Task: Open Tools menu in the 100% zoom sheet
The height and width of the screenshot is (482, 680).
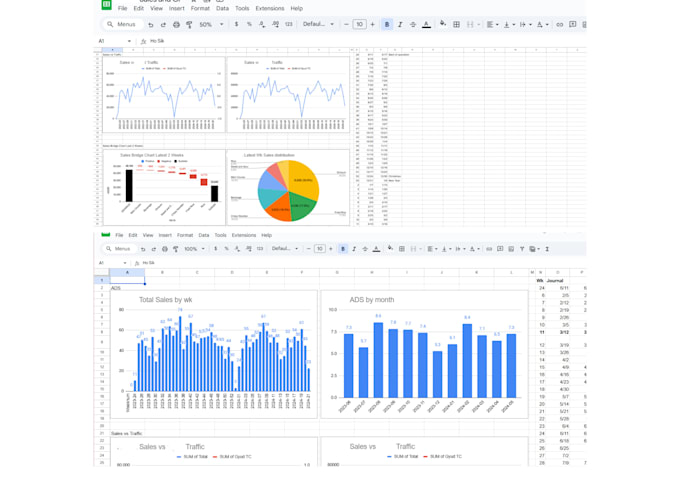Action: 220,235
